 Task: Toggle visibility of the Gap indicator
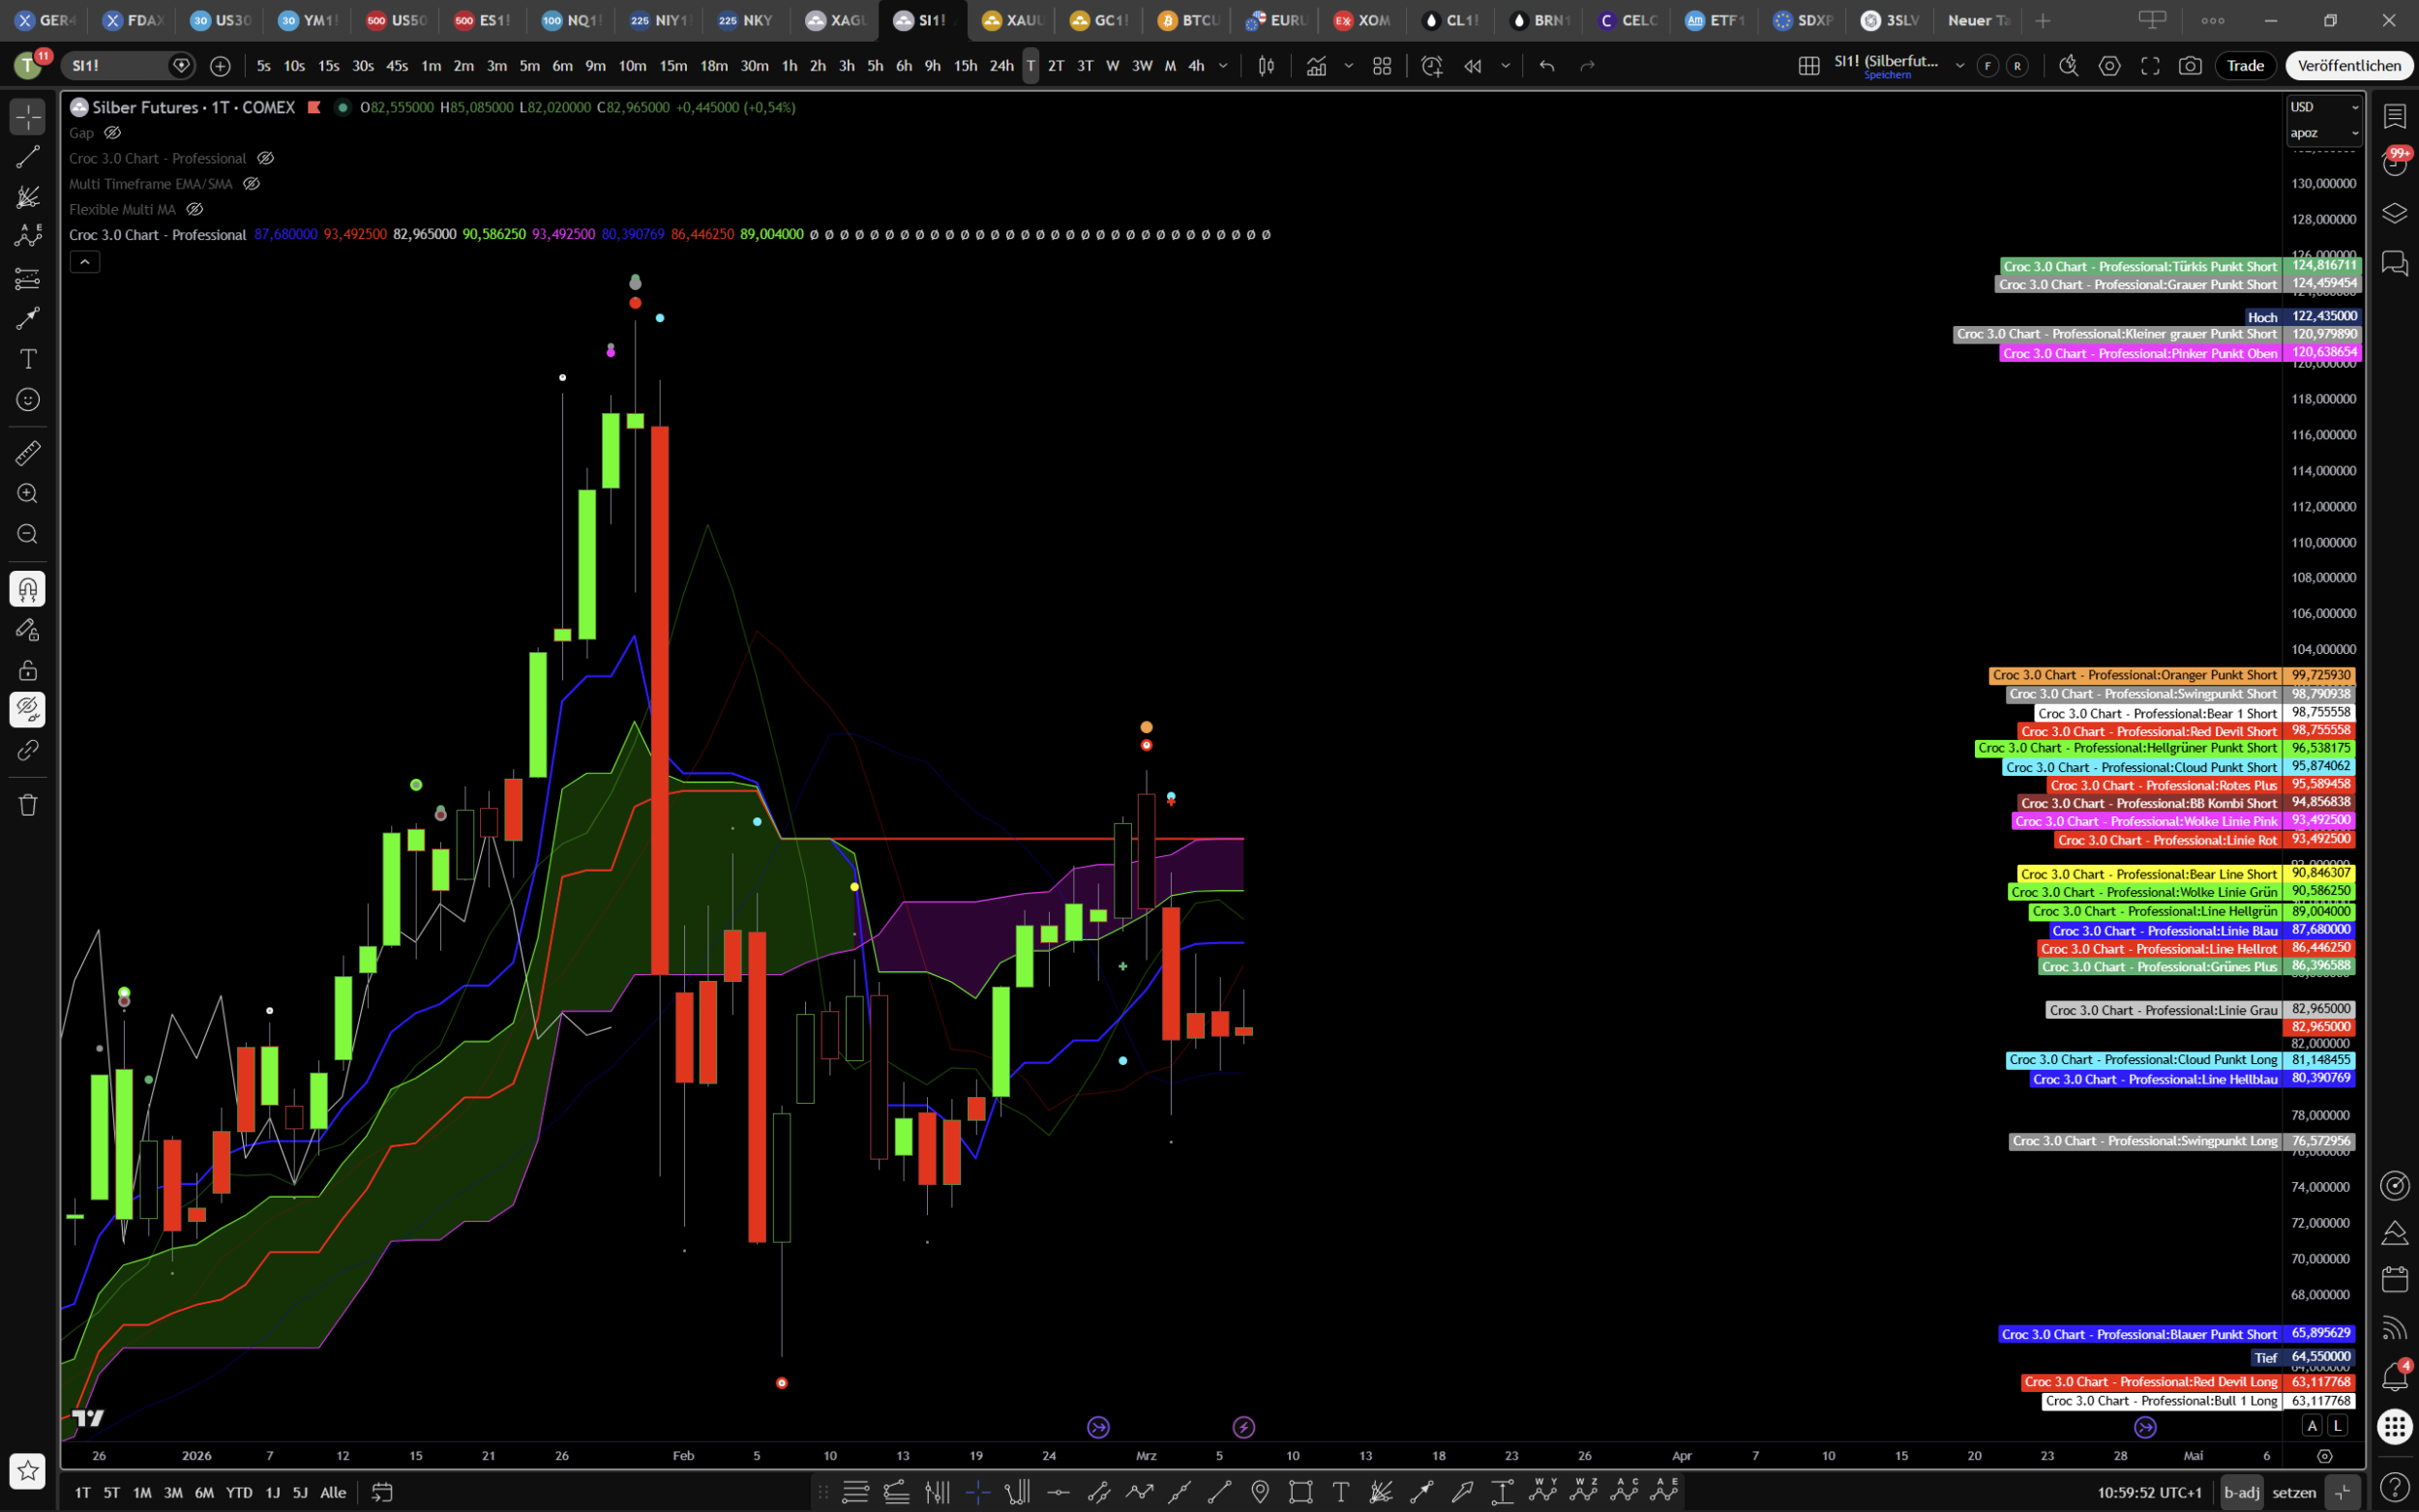click(x=113, y=133)
